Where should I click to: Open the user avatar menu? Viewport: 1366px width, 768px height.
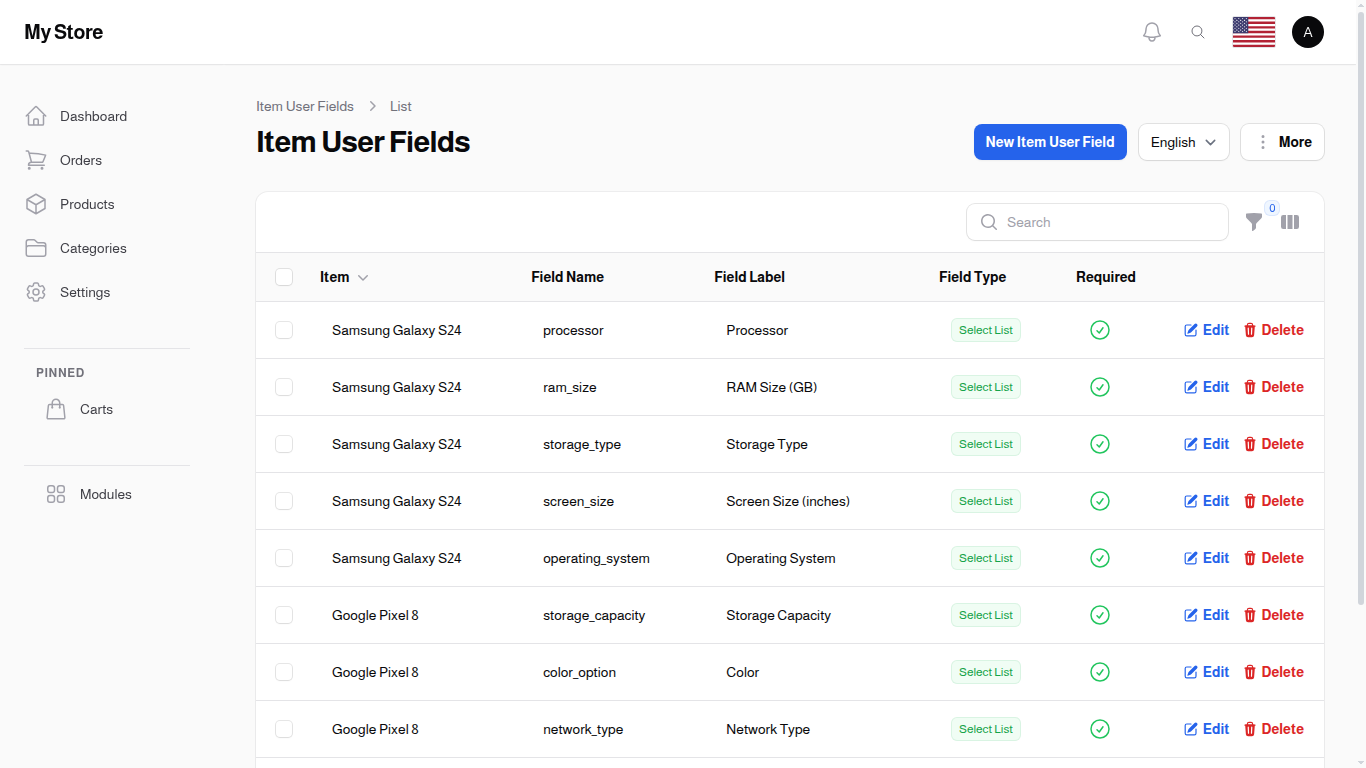coord(1308,31)
